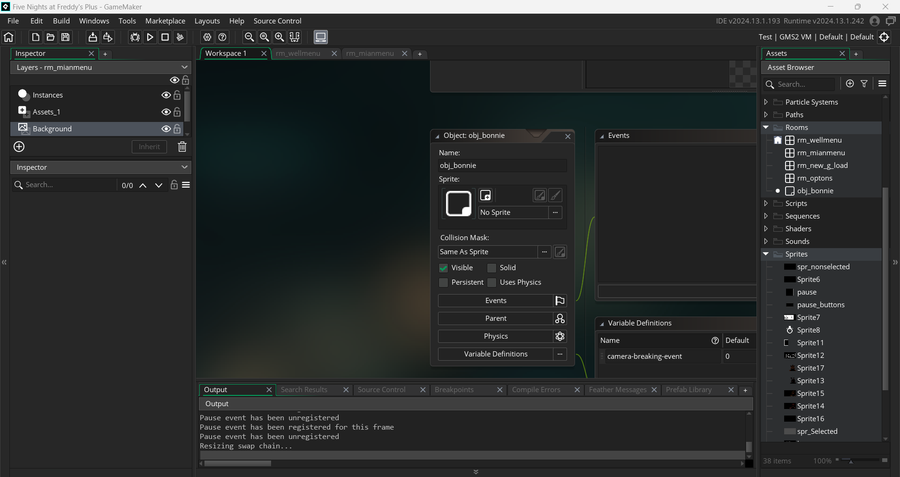The height and width of the screenshot is (477, 900).
Task: Create a new project from the toolbar
Action: point(36,37)
